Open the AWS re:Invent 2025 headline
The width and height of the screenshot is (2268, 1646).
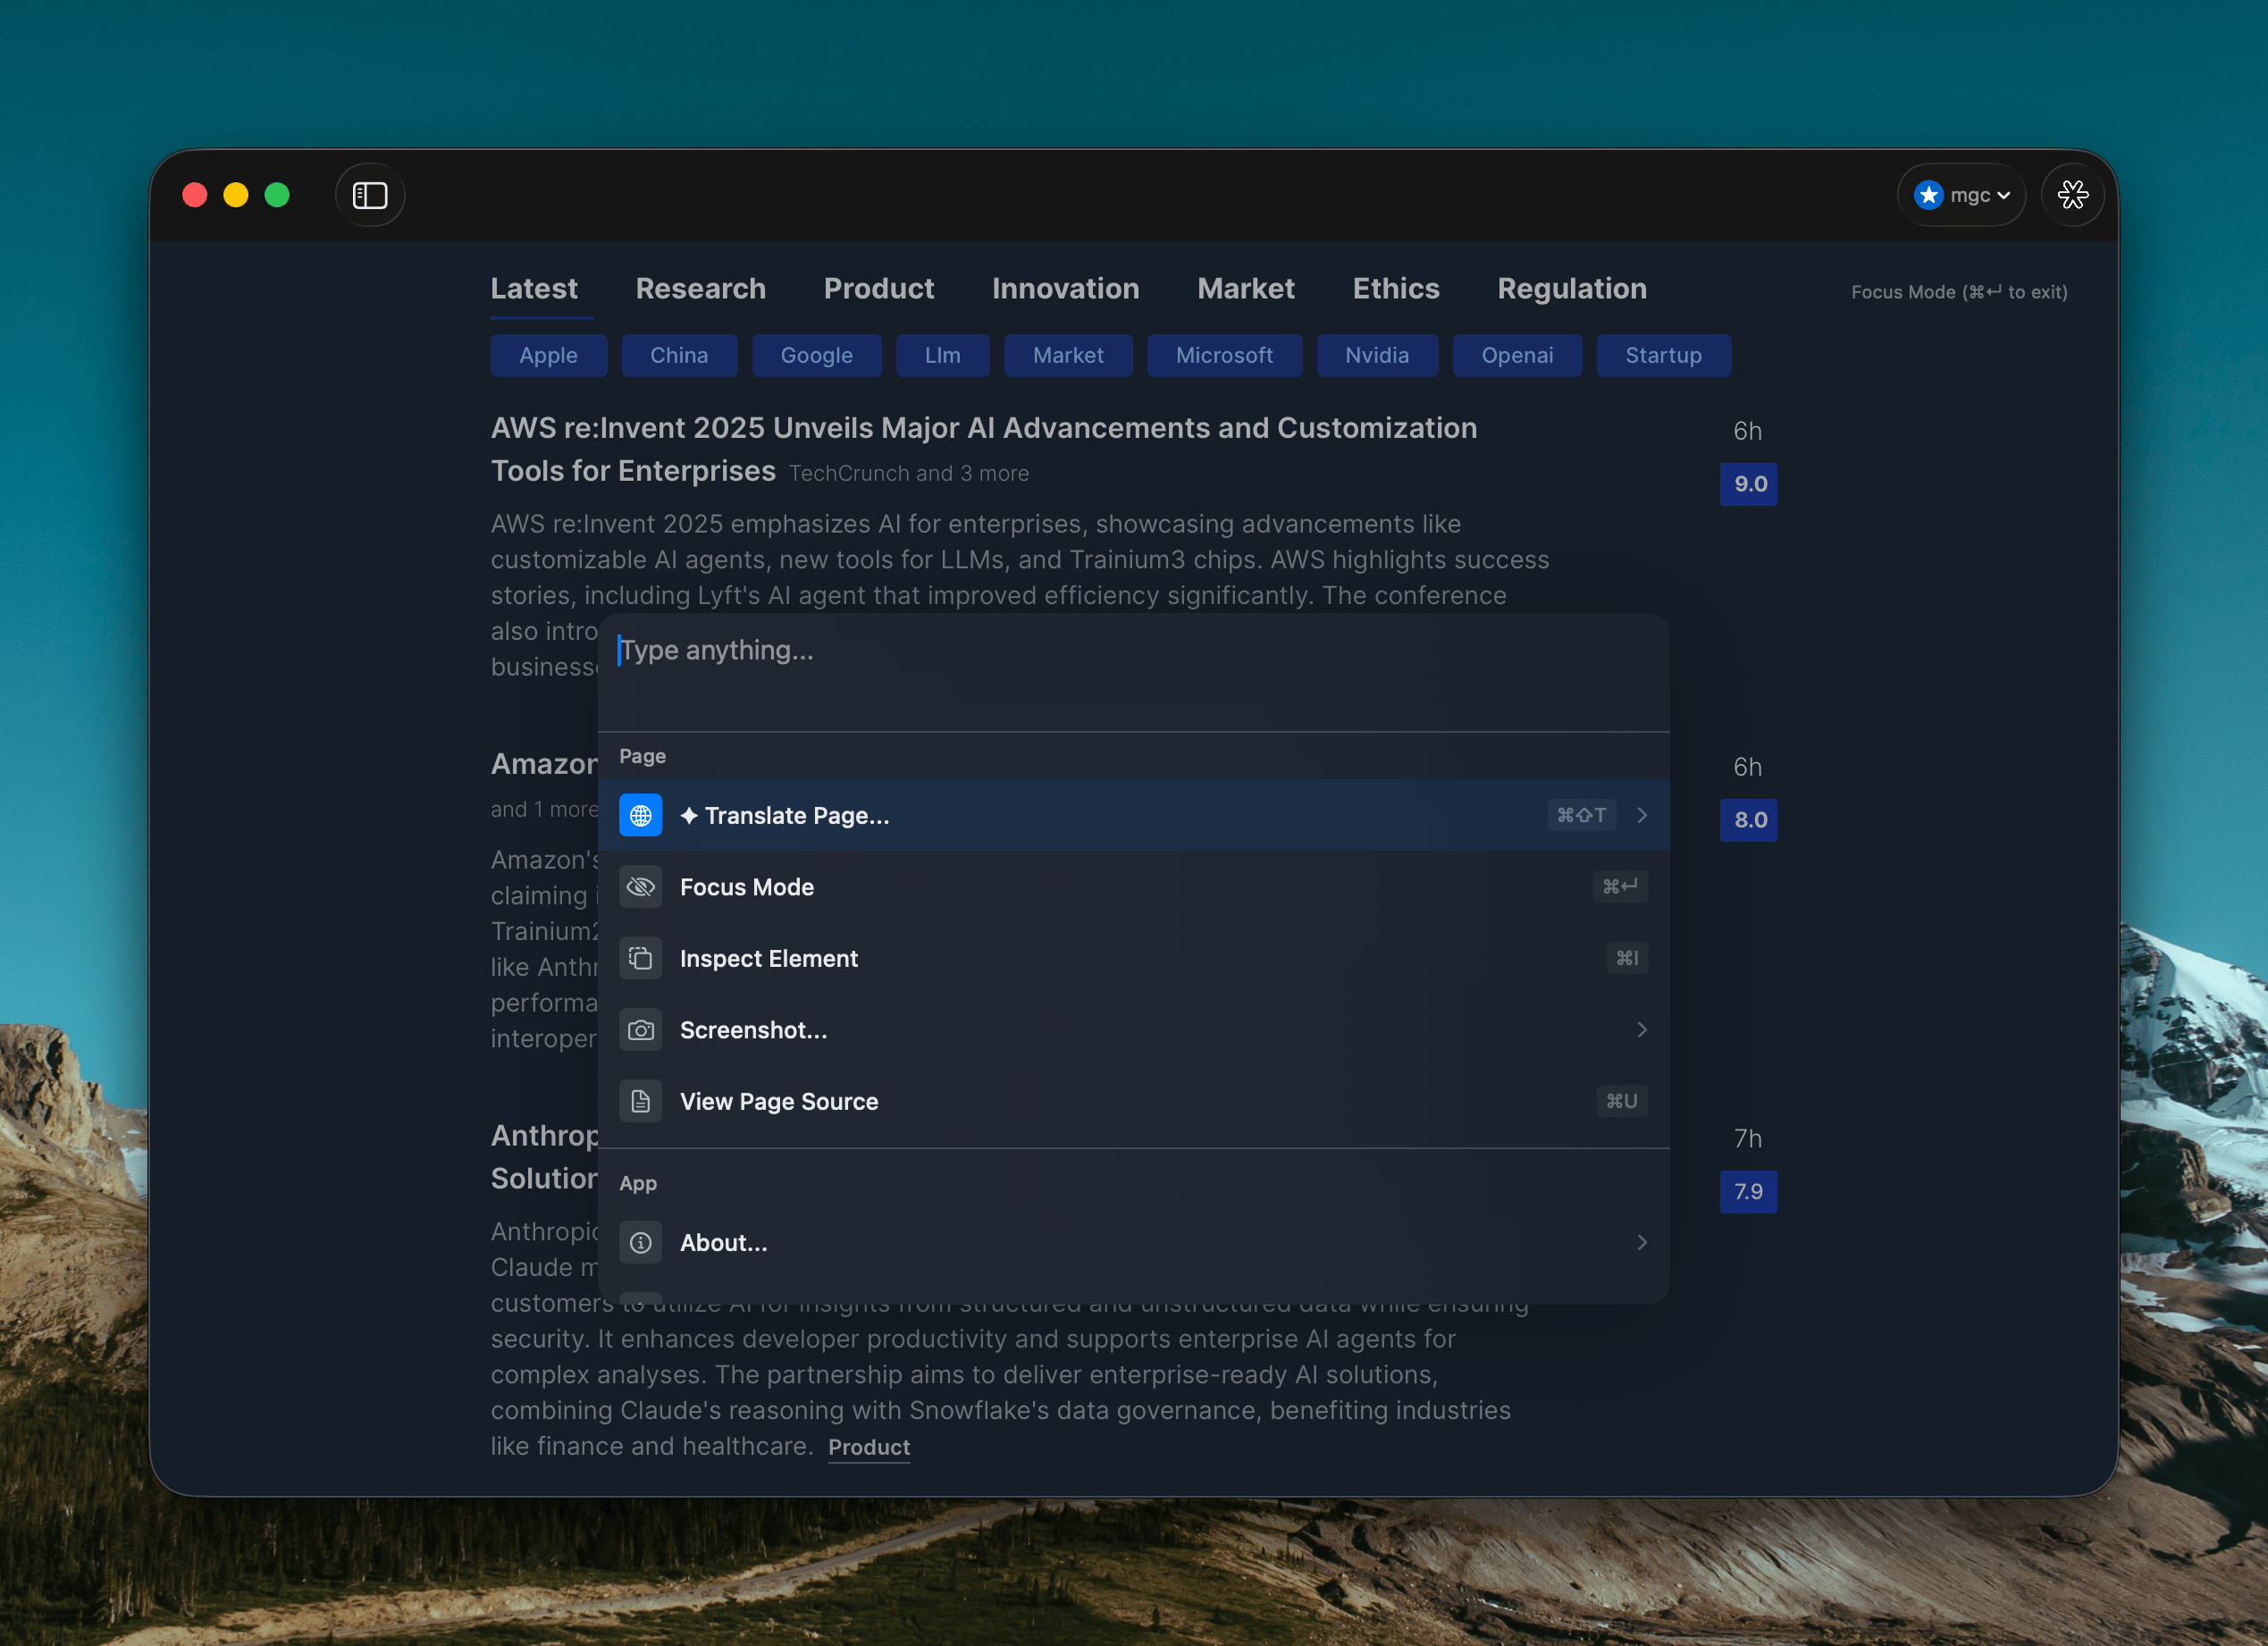tap(982, 429)
